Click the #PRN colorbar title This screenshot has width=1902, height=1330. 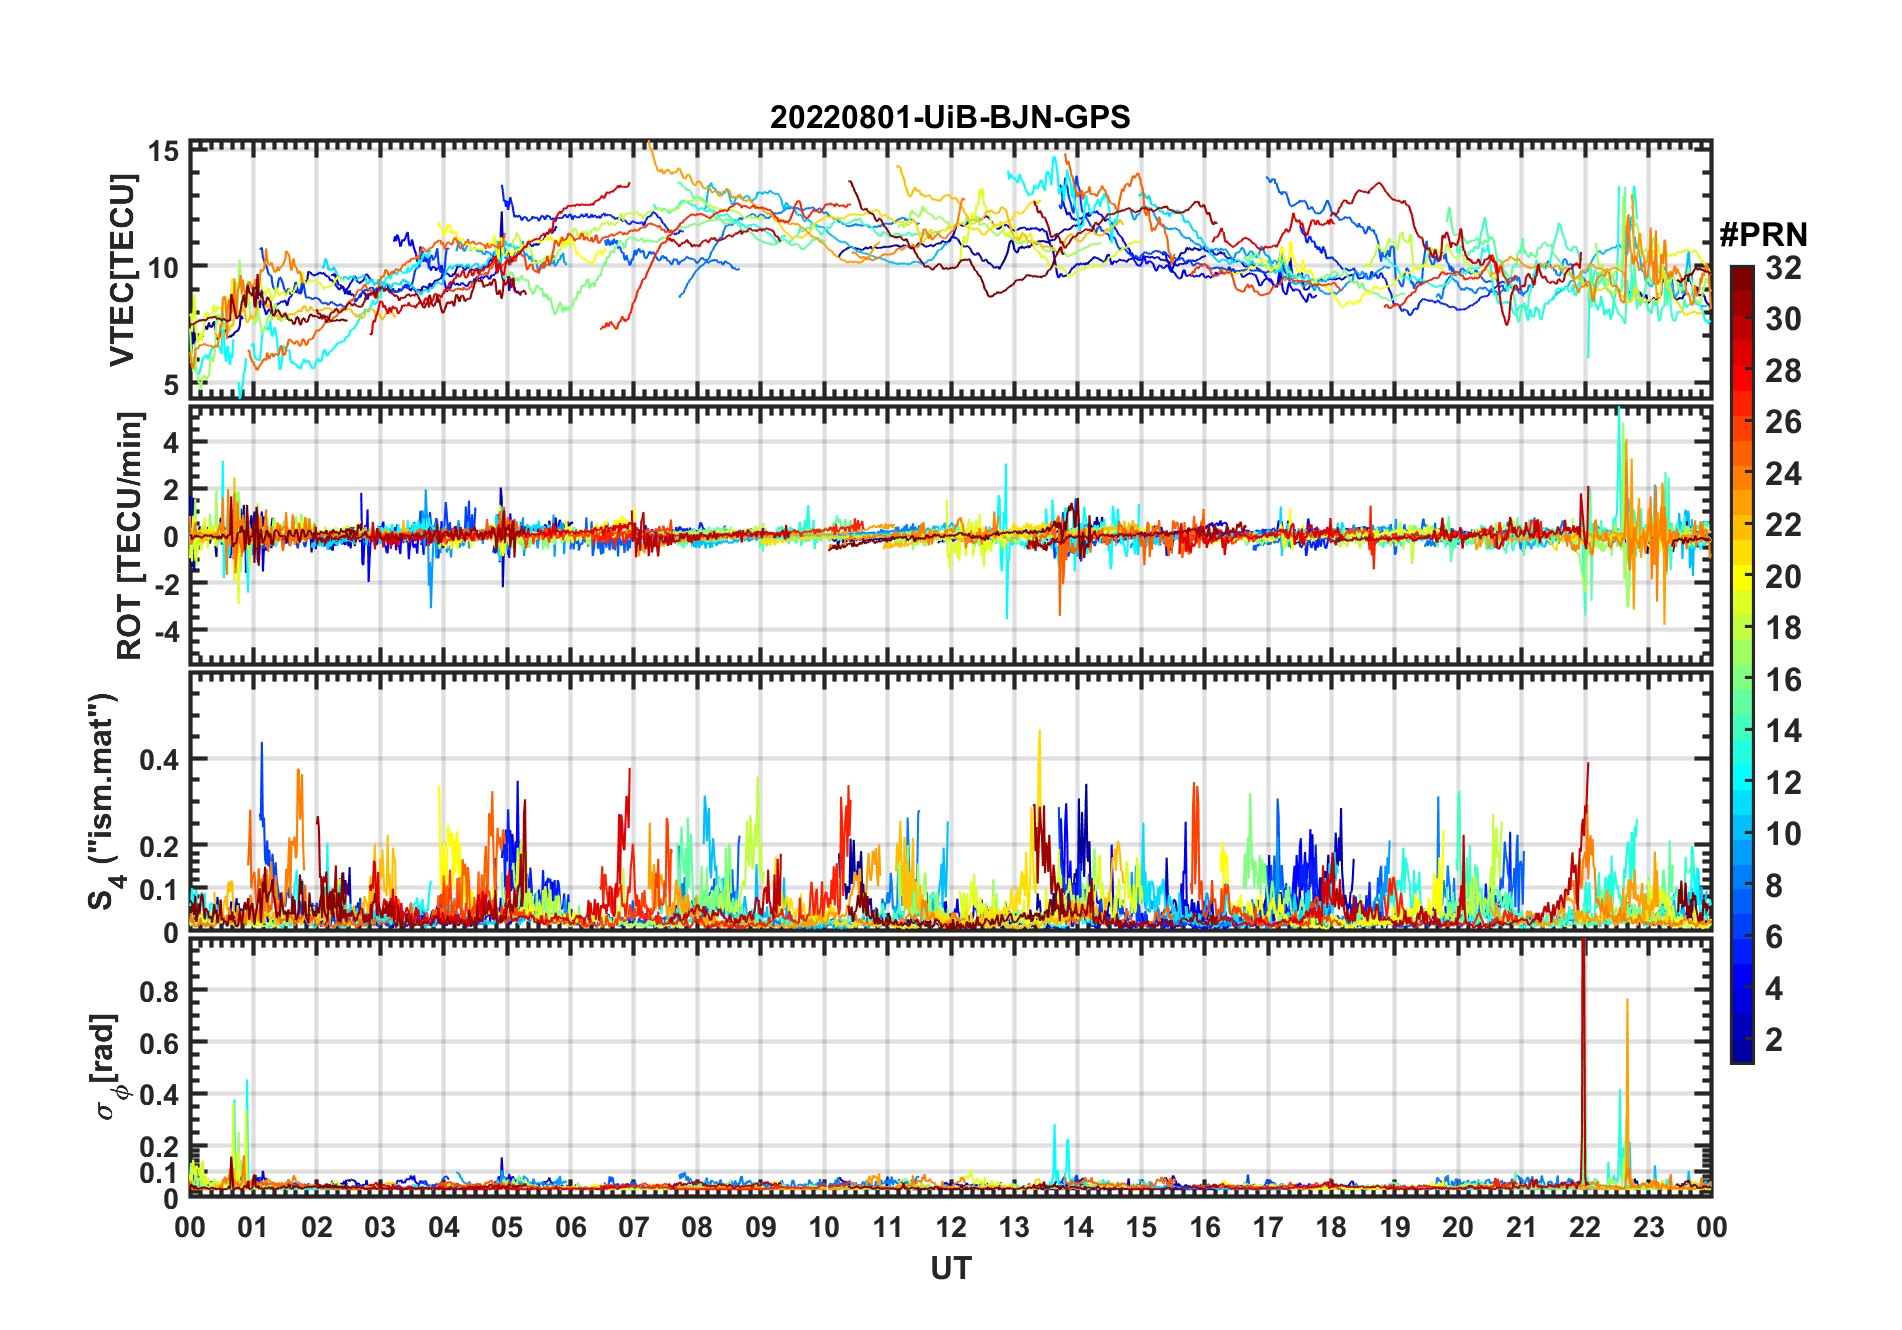click(x=1763, y=235)
